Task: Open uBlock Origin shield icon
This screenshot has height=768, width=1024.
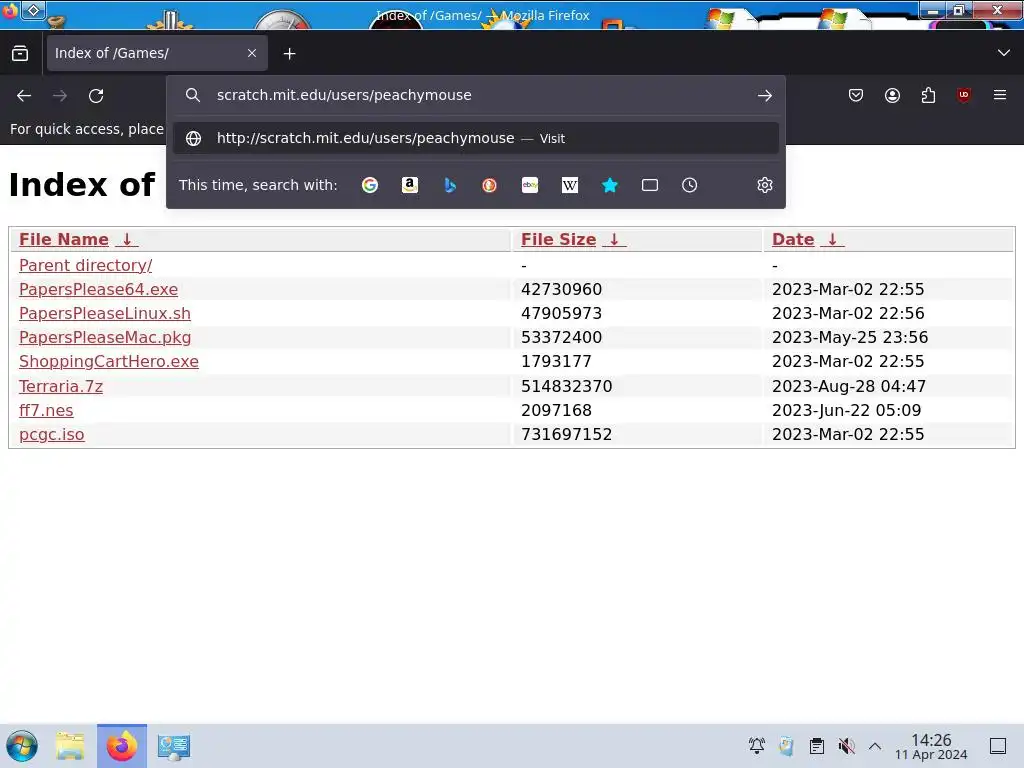Action: click(x=964, y=95)
